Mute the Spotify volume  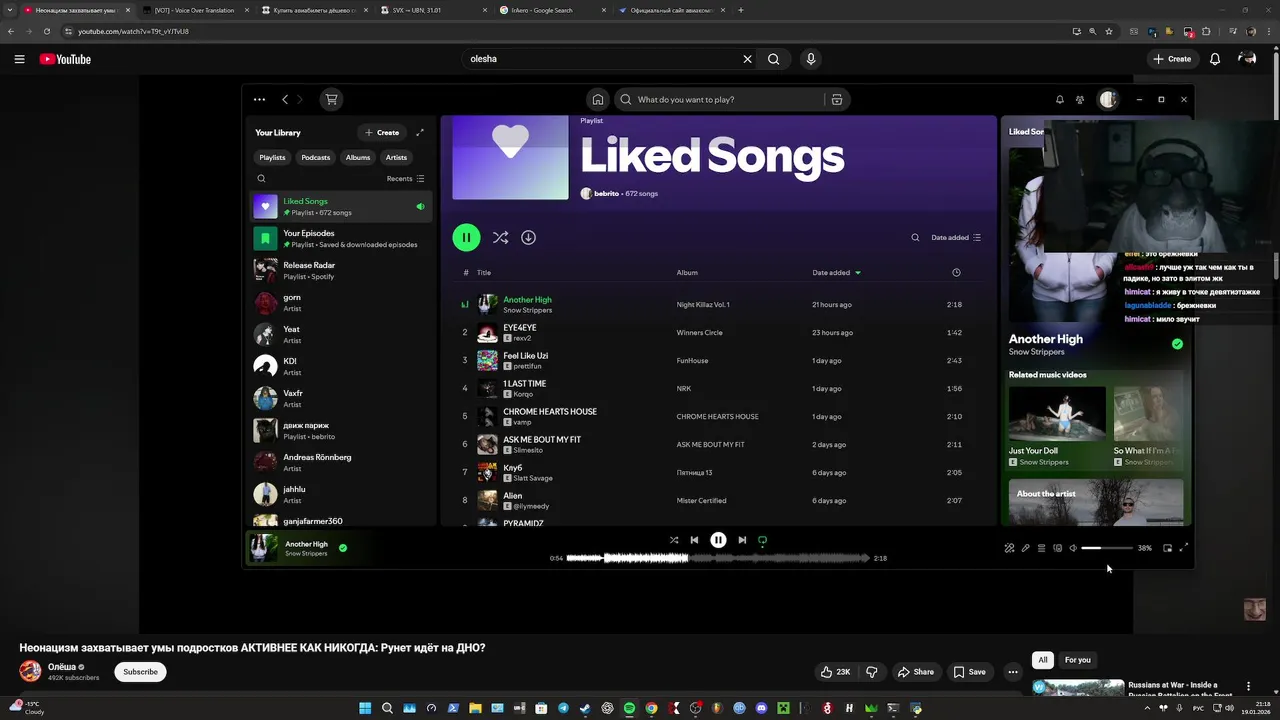1073,548
